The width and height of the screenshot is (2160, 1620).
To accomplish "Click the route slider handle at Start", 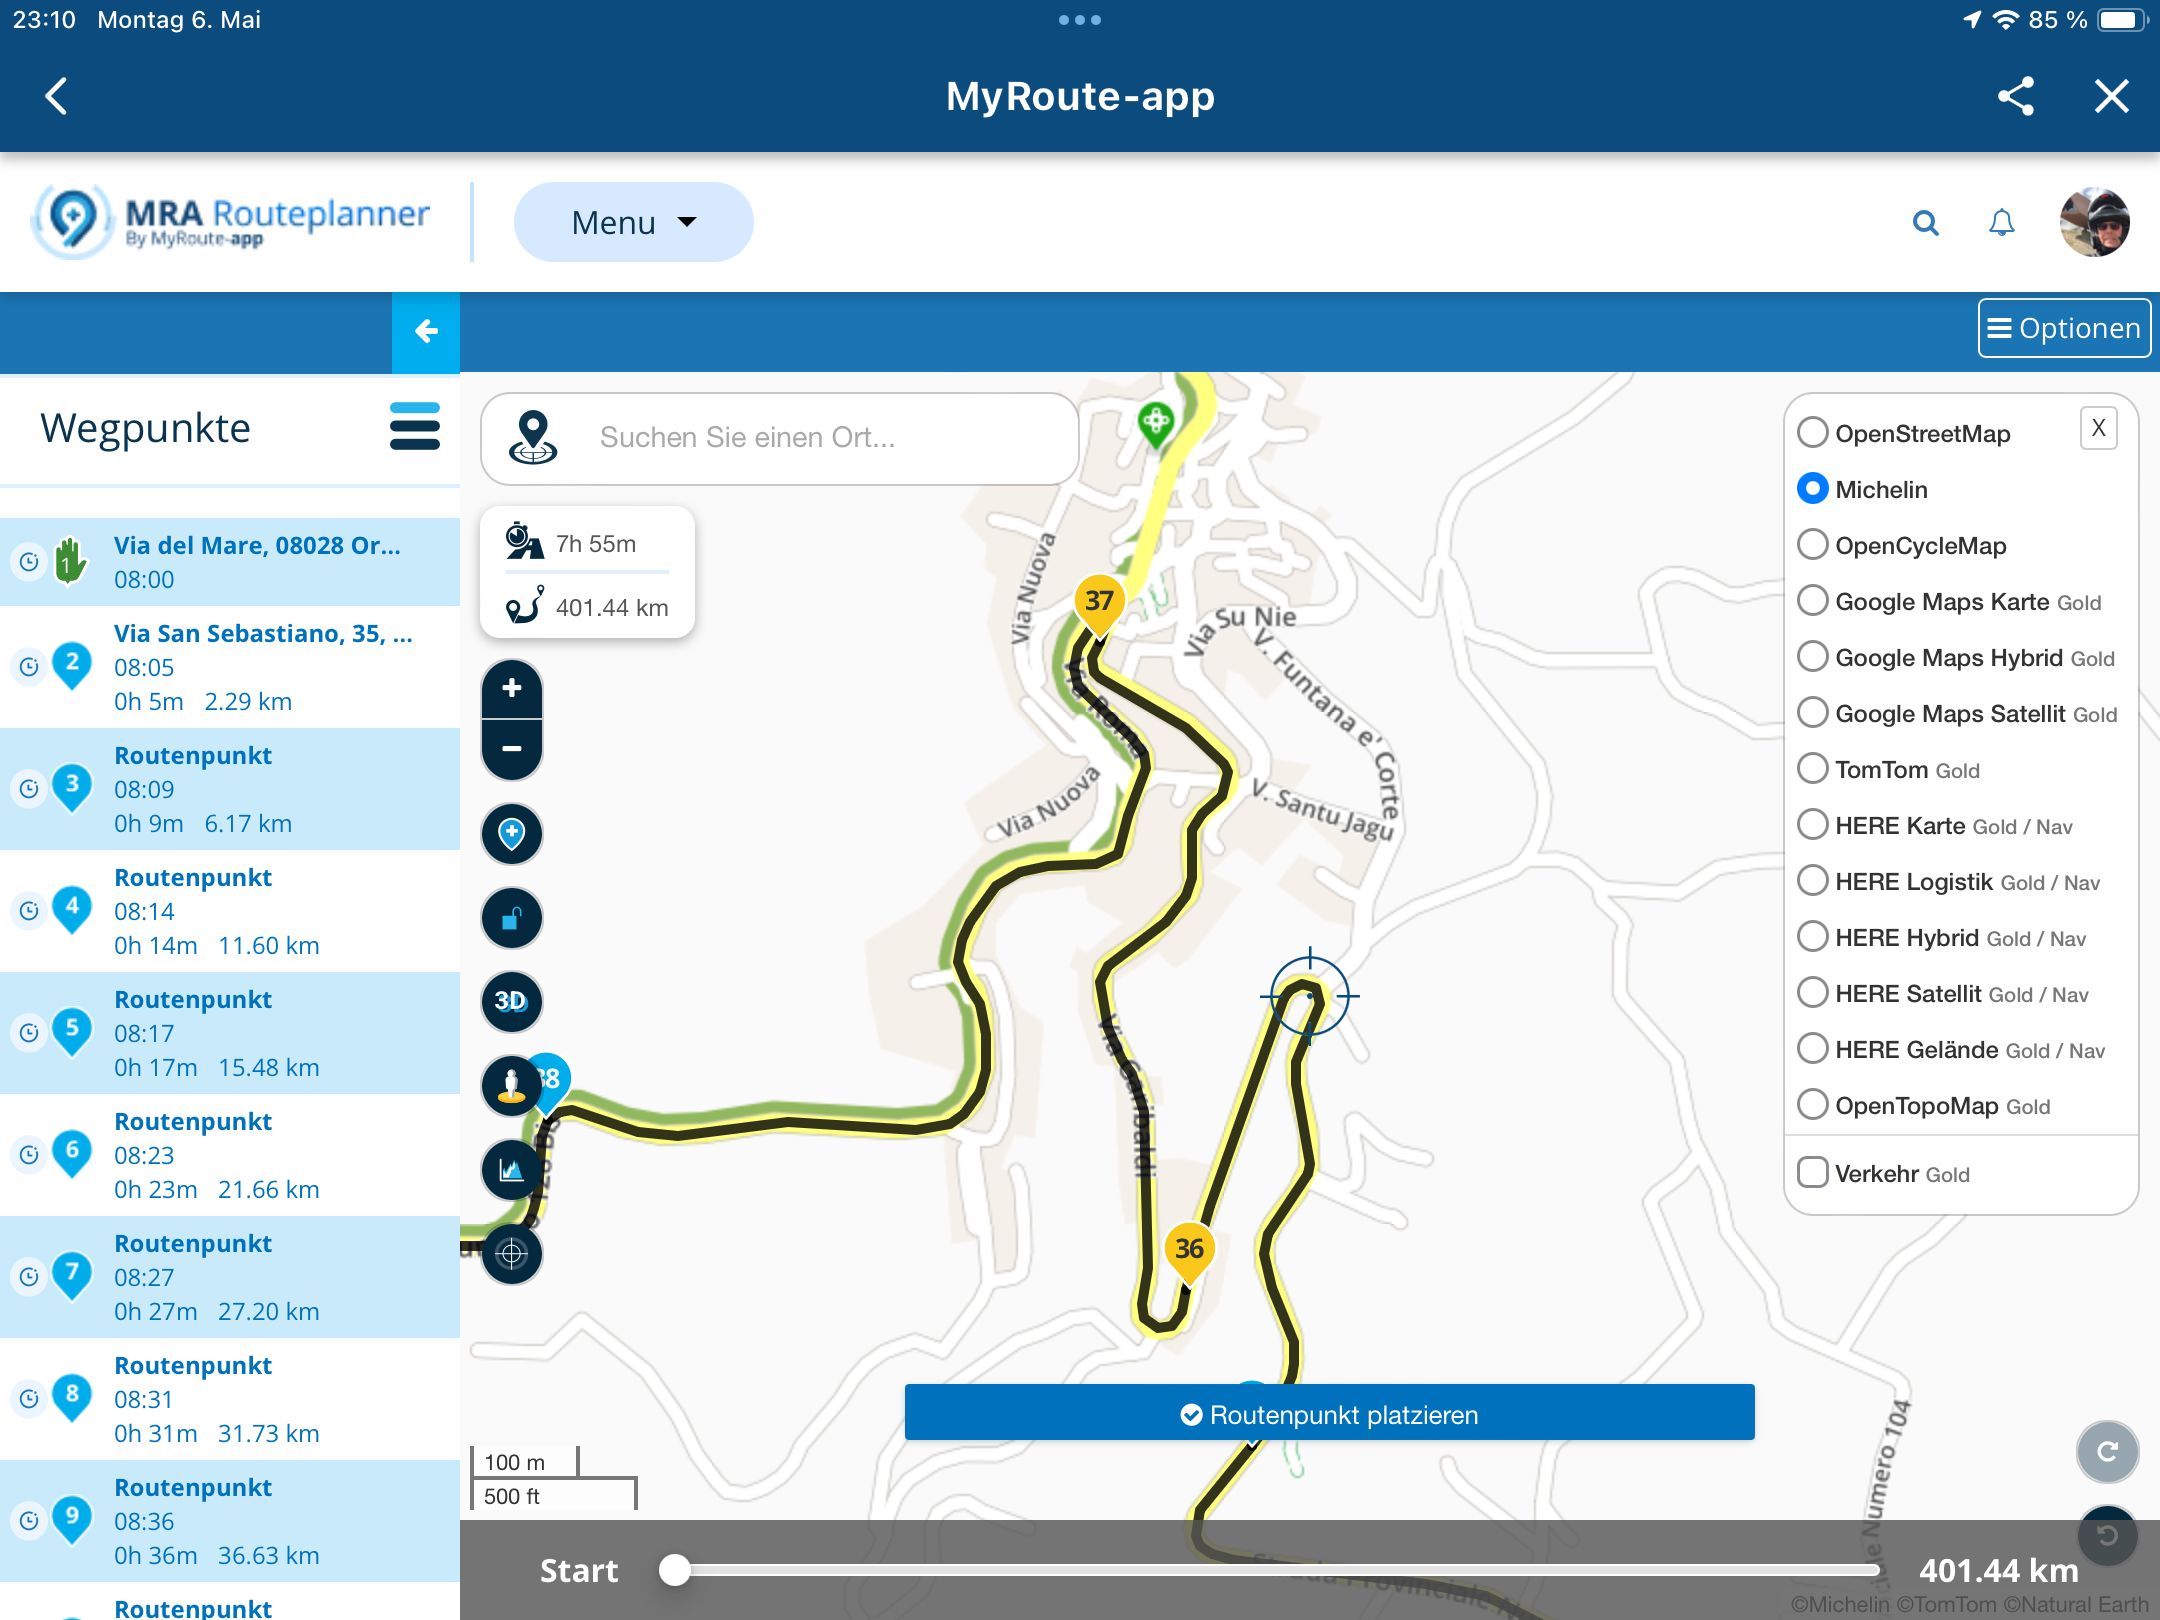I will pyautogui.click(x=675, y=1569).
